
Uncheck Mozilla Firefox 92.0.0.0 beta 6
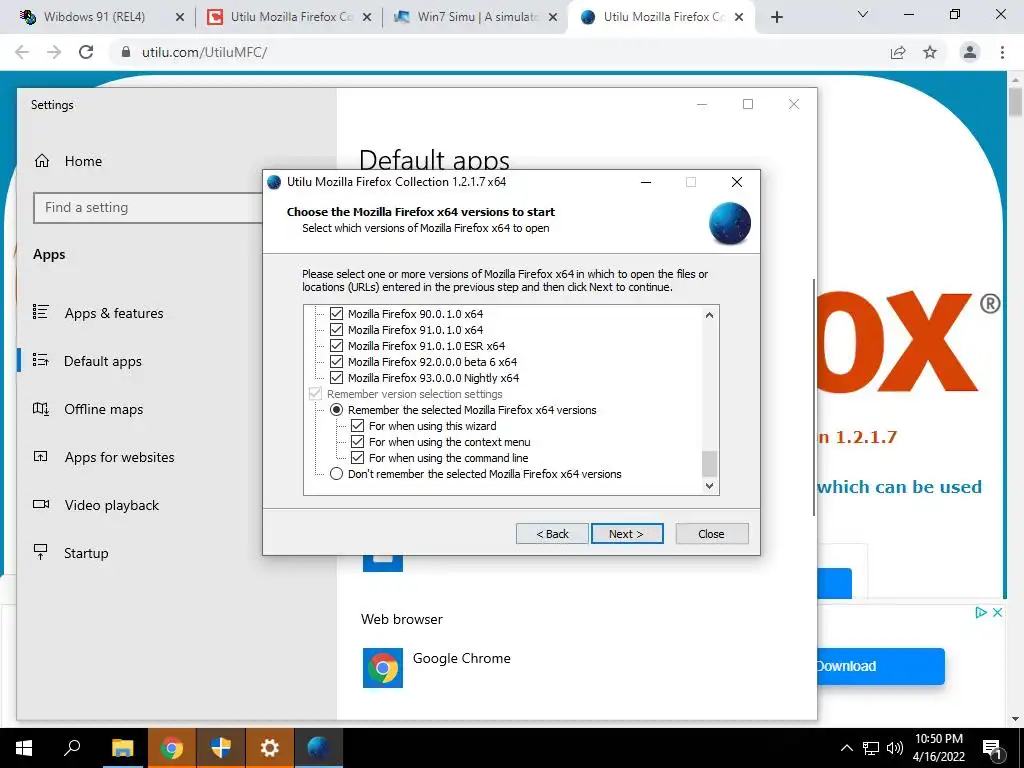coord(336,362)
